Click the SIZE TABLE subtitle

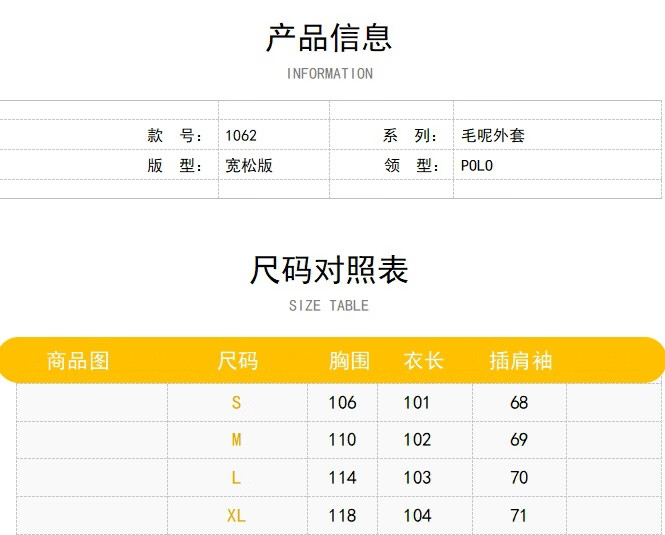tap(329, 306)
